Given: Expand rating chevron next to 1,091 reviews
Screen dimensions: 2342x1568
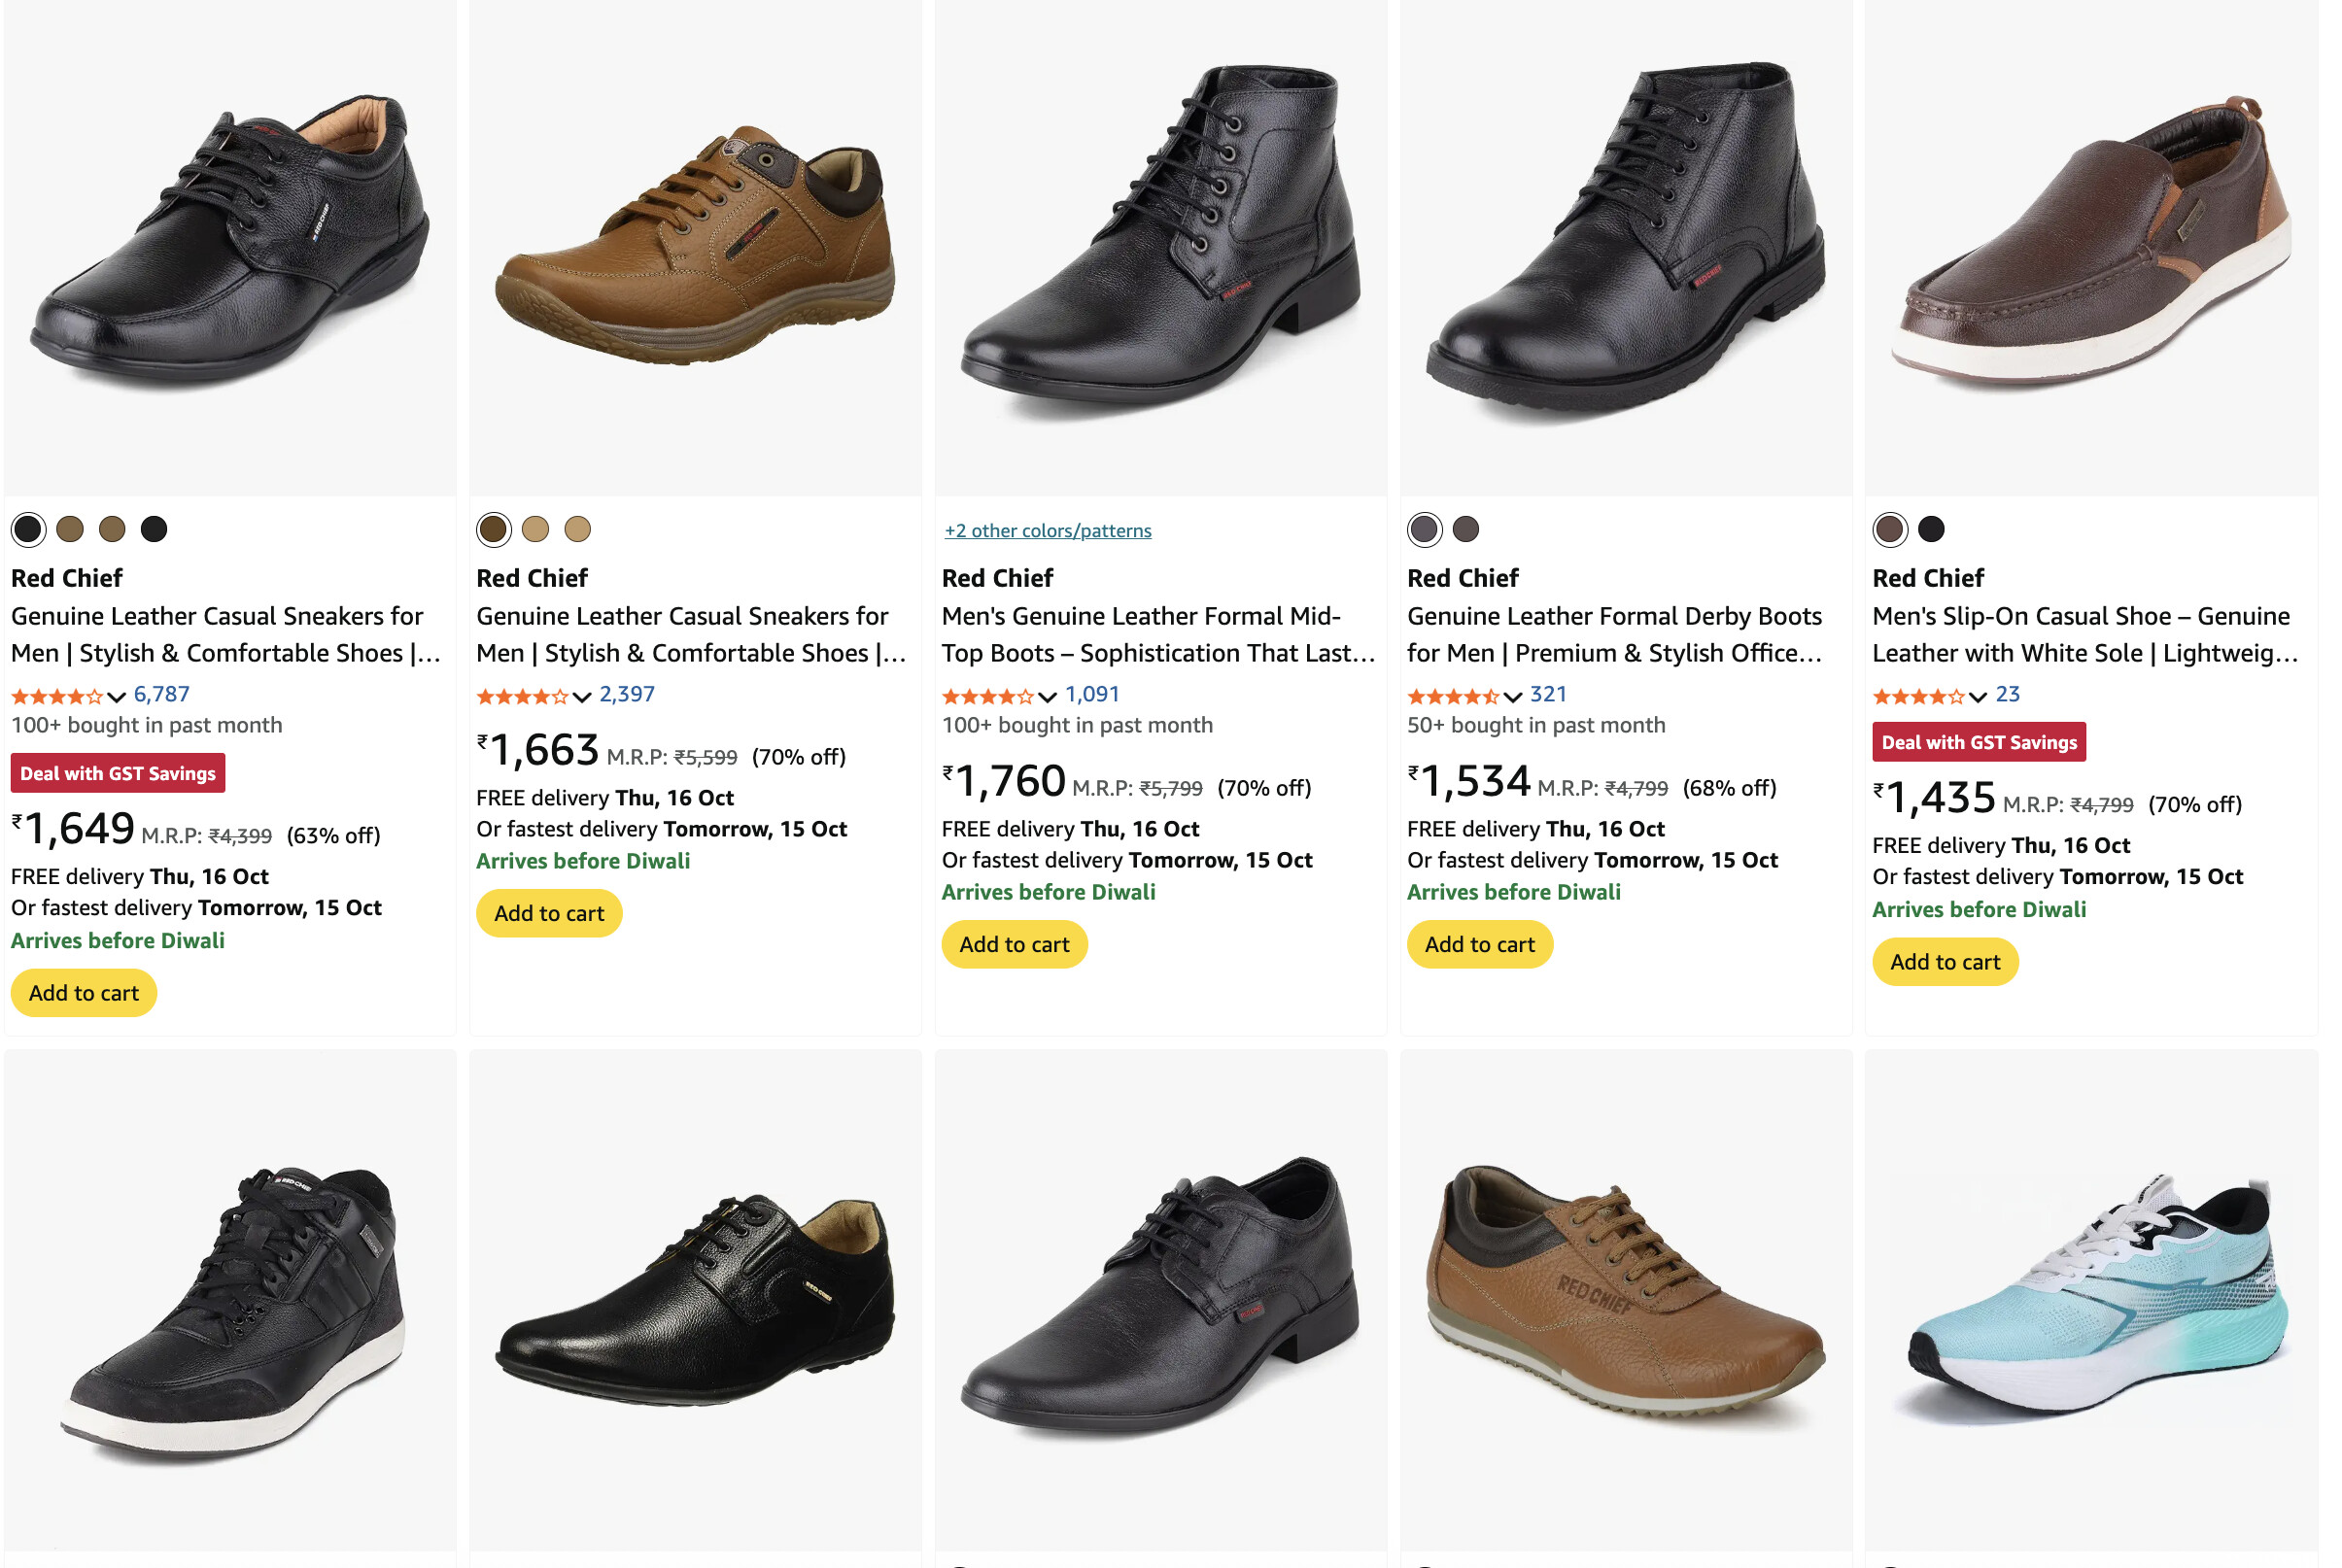Looking at the screenshot, I should coord(1047,697).
